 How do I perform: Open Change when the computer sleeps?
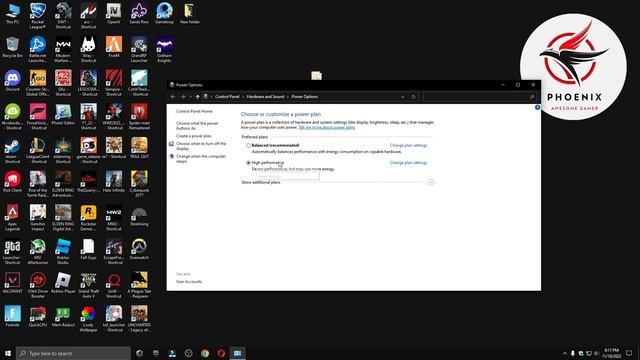(201, 158)
